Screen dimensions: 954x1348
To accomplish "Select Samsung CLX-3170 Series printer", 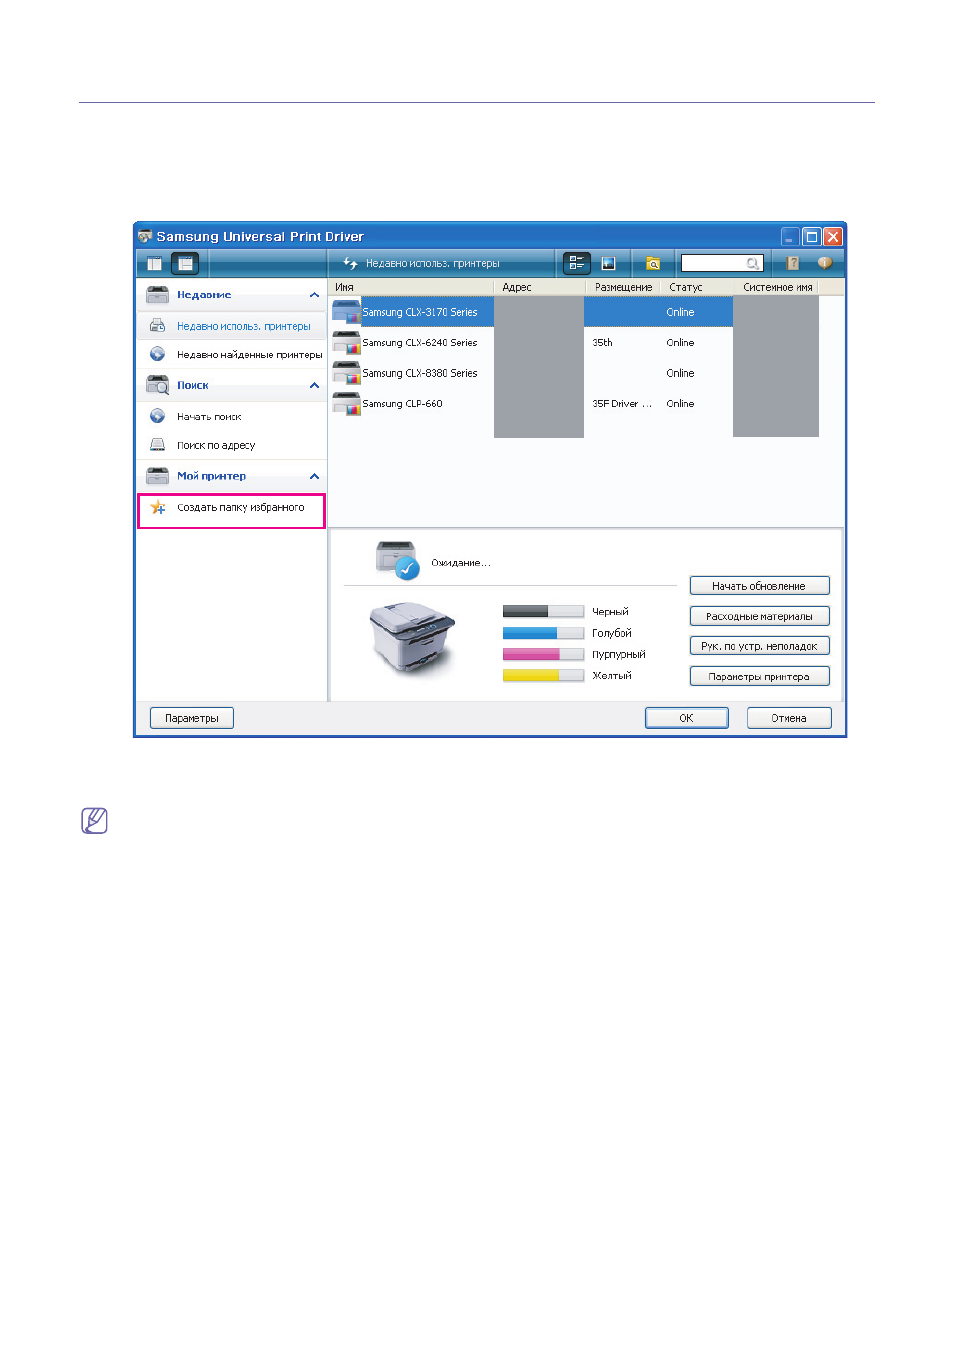I will point(419,312).
